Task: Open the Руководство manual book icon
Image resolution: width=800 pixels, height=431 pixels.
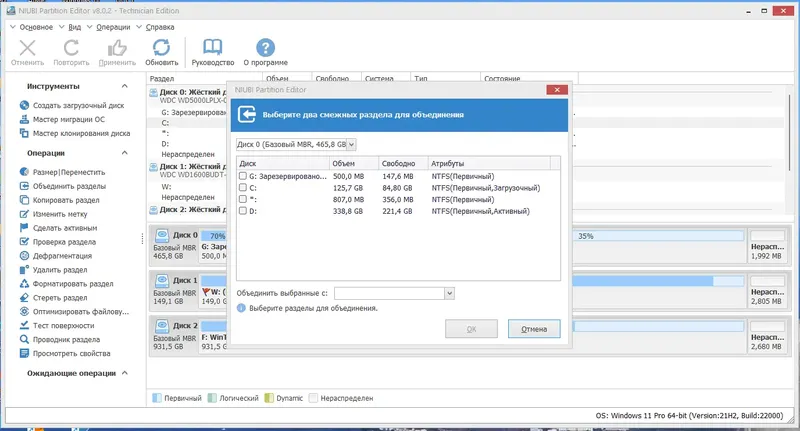Action: click(x=212, y=47)
